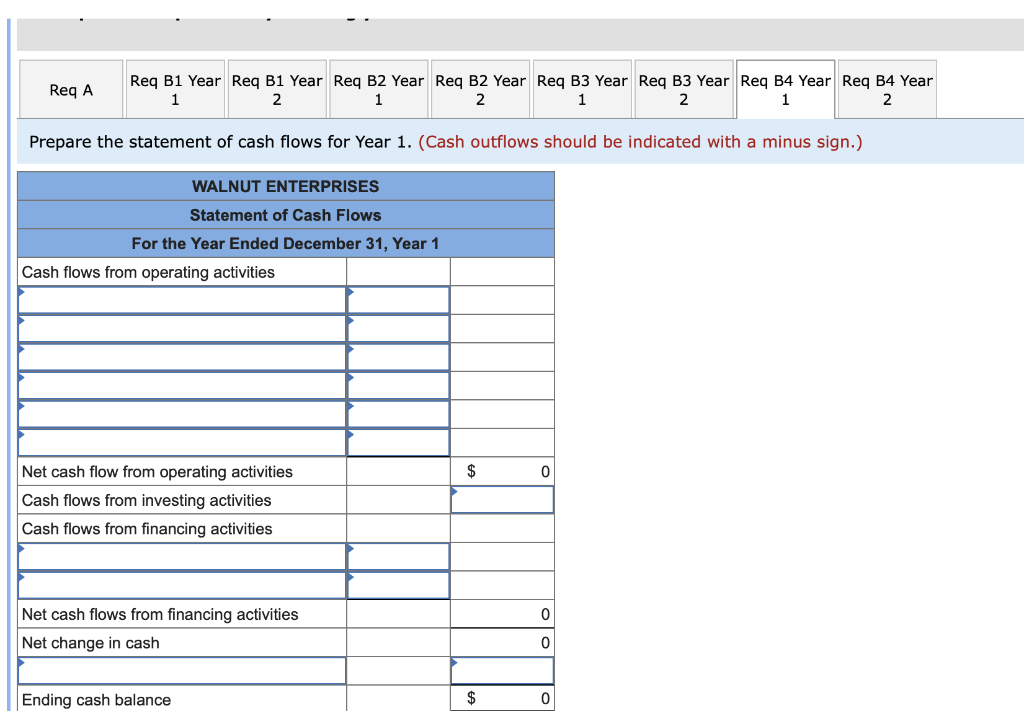
Task: Click first operating activities amount field
Action: coord(398,300)
